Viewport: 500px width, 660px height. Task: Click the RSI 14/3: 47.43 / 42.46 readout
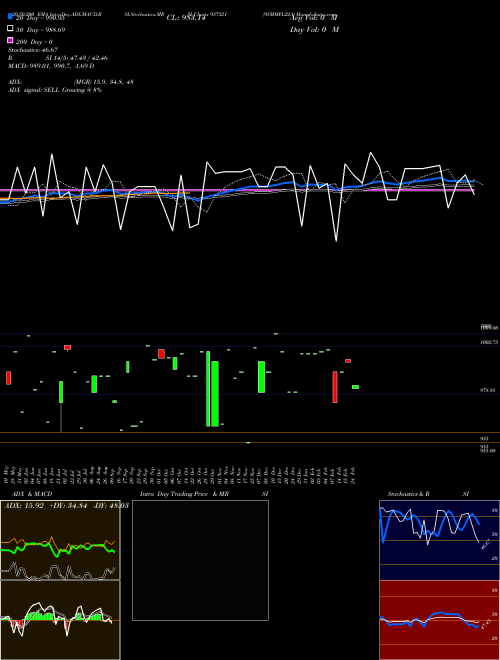pos(58,58)
